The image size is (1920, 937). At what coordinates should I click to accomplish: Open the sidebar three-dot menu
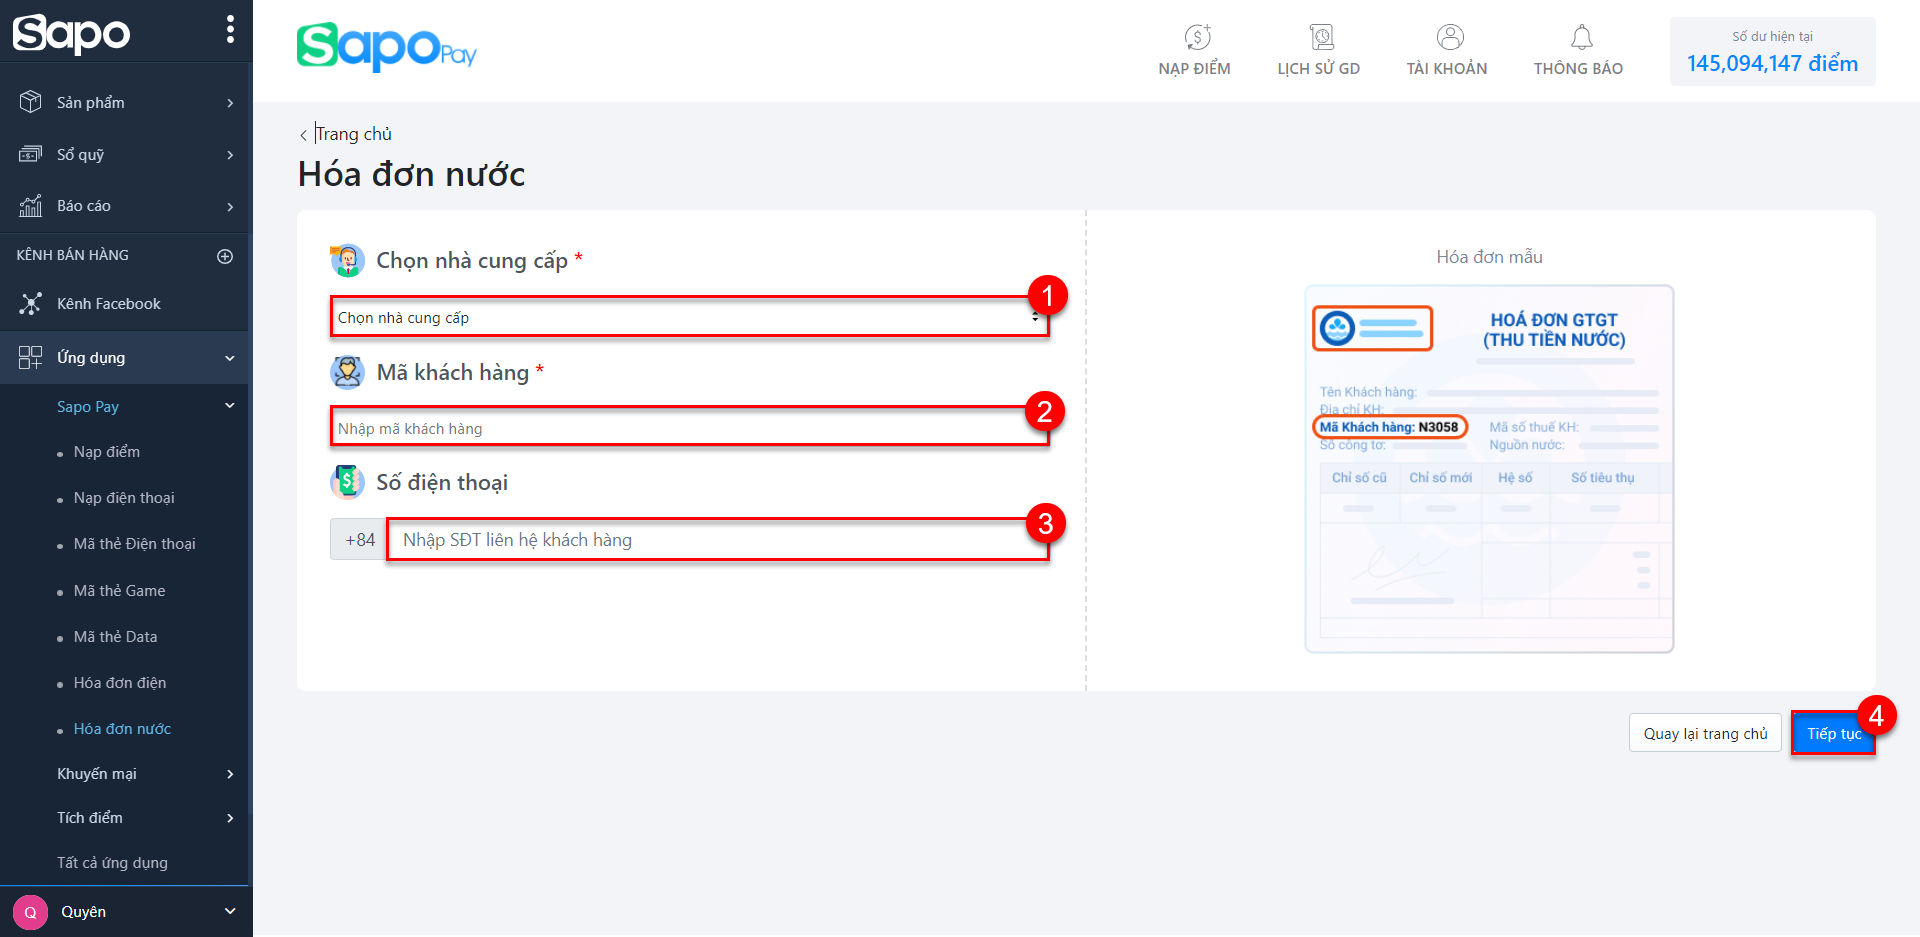tap(230, 30)
